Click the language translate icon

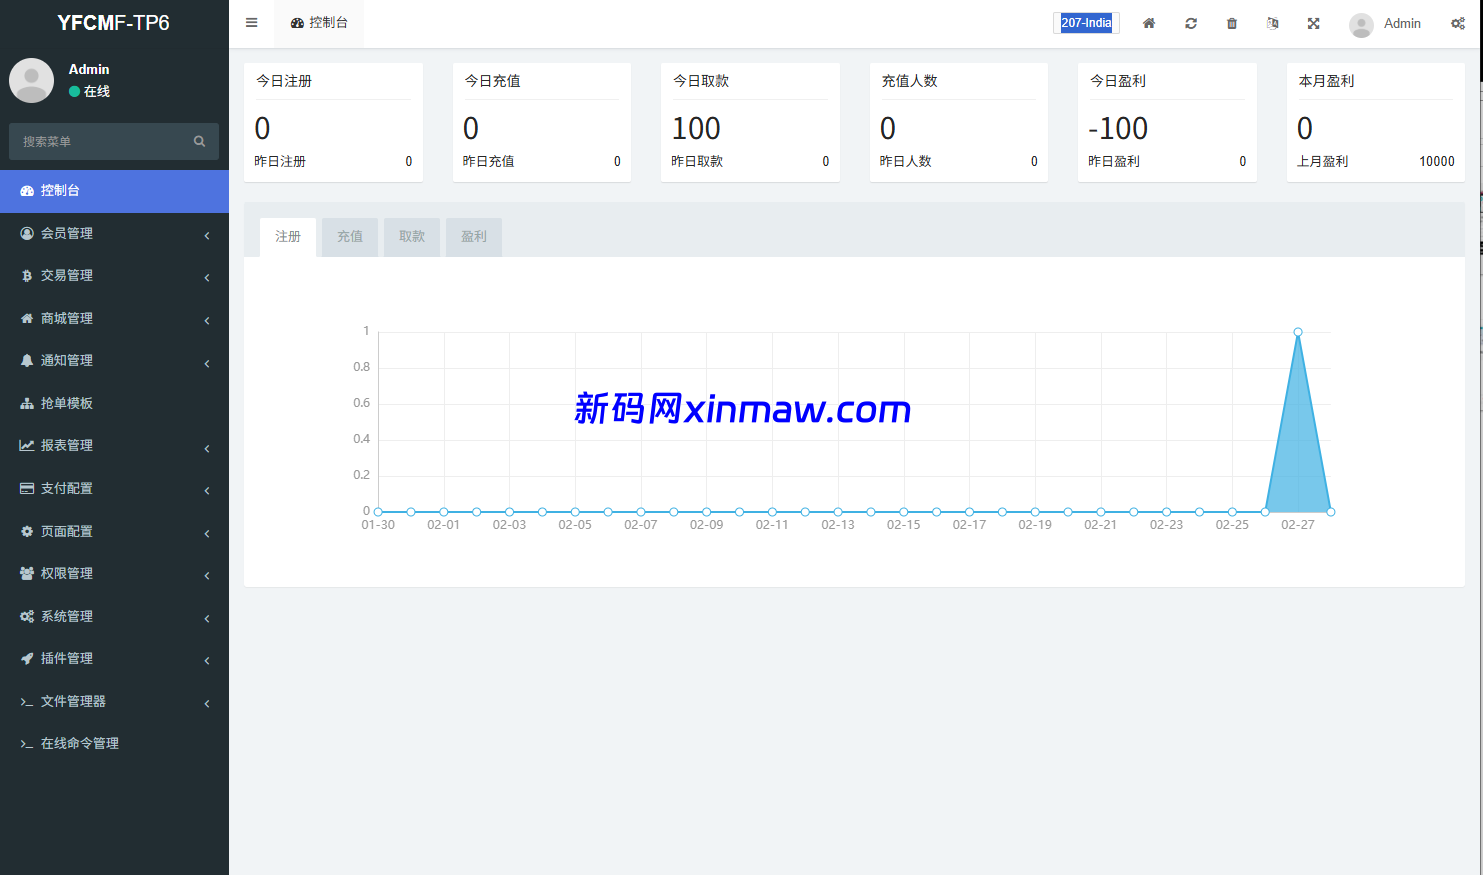pyautogui.click(x=1273, y=23)
